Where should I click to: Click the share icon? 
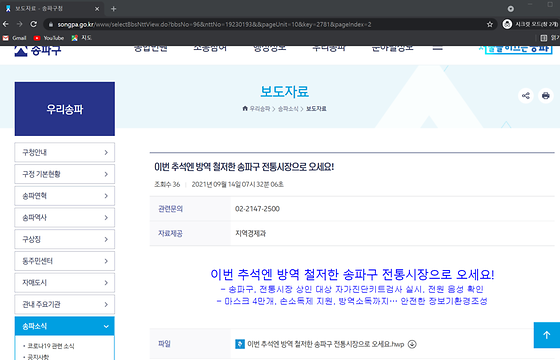(526, 95)
